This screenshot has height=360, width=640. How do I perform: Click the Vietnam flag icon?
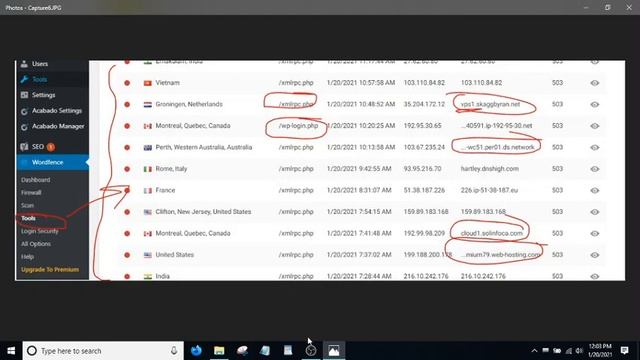coord(148,83)
